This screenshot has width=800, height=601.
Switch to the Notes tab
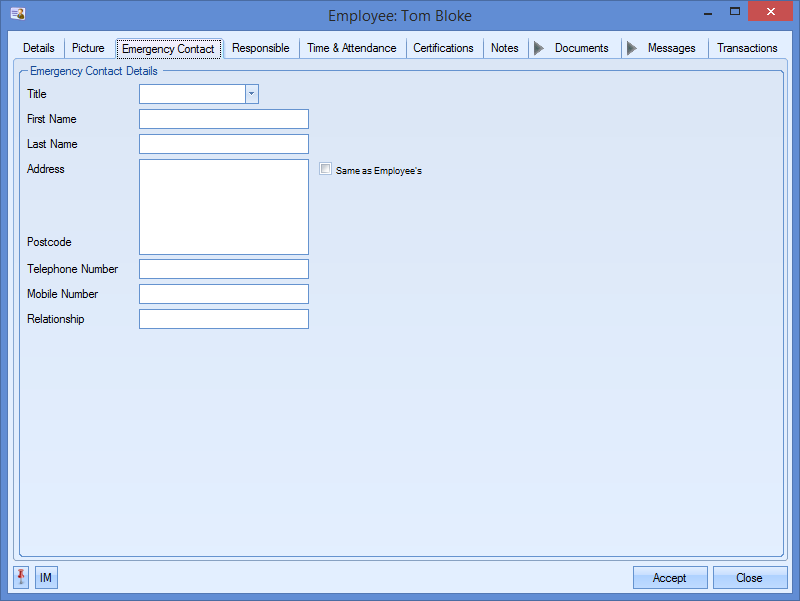click(x=505, y=48)
